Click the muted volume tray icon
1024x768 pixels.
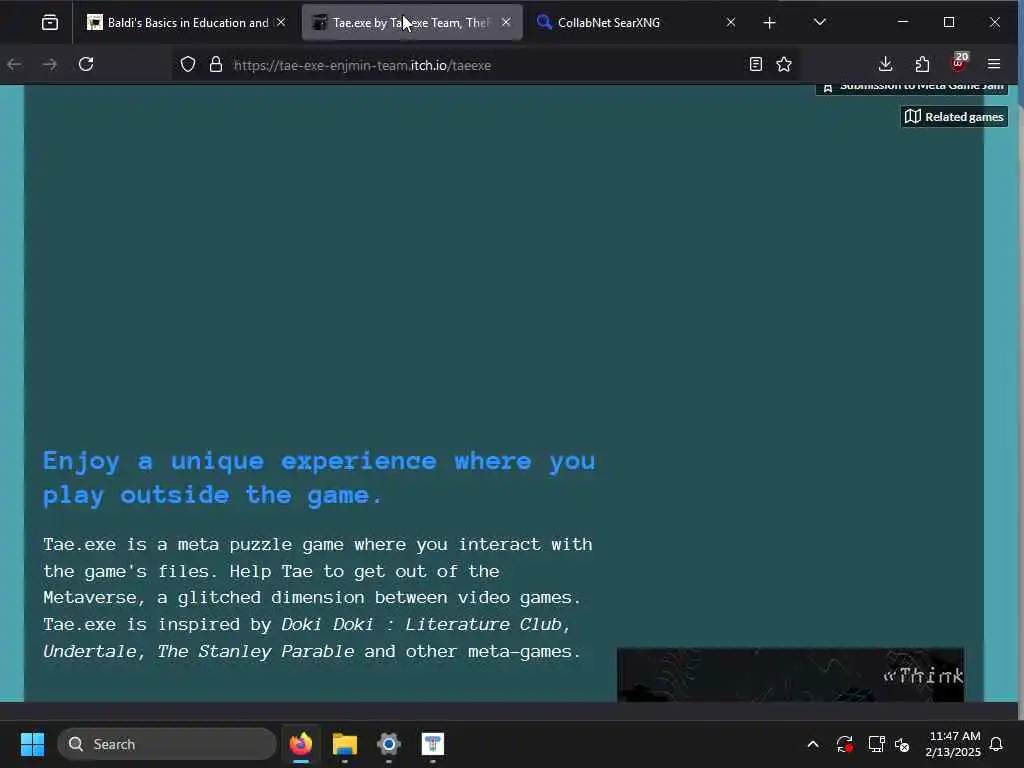[903, 744]
